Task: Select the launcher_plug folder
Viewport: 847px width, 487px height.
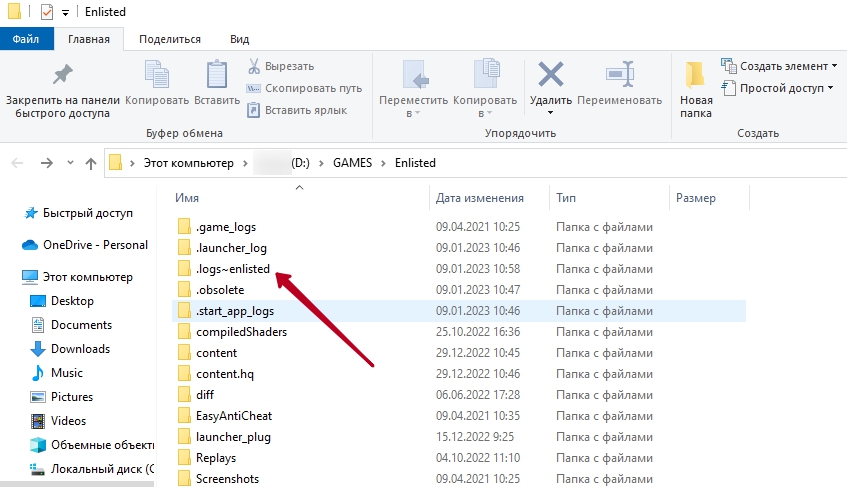Action: (x=233, y=437)
